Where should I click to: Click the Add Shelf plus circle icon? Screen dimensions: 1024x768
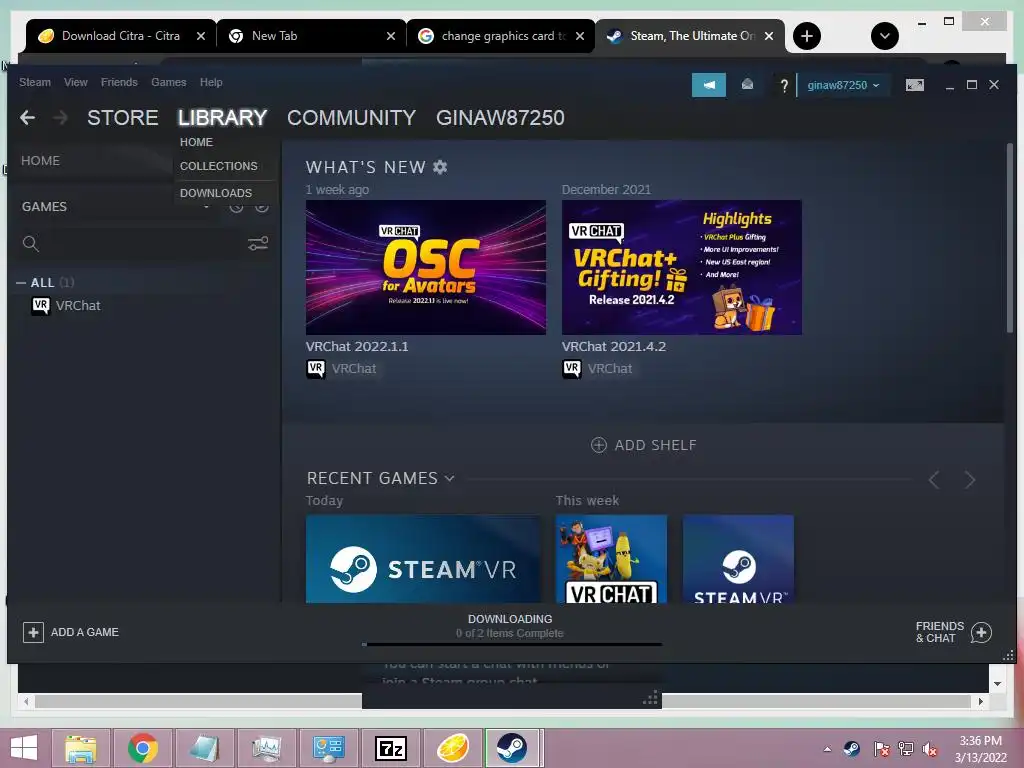pyautogui.click(x=599, y=445)
